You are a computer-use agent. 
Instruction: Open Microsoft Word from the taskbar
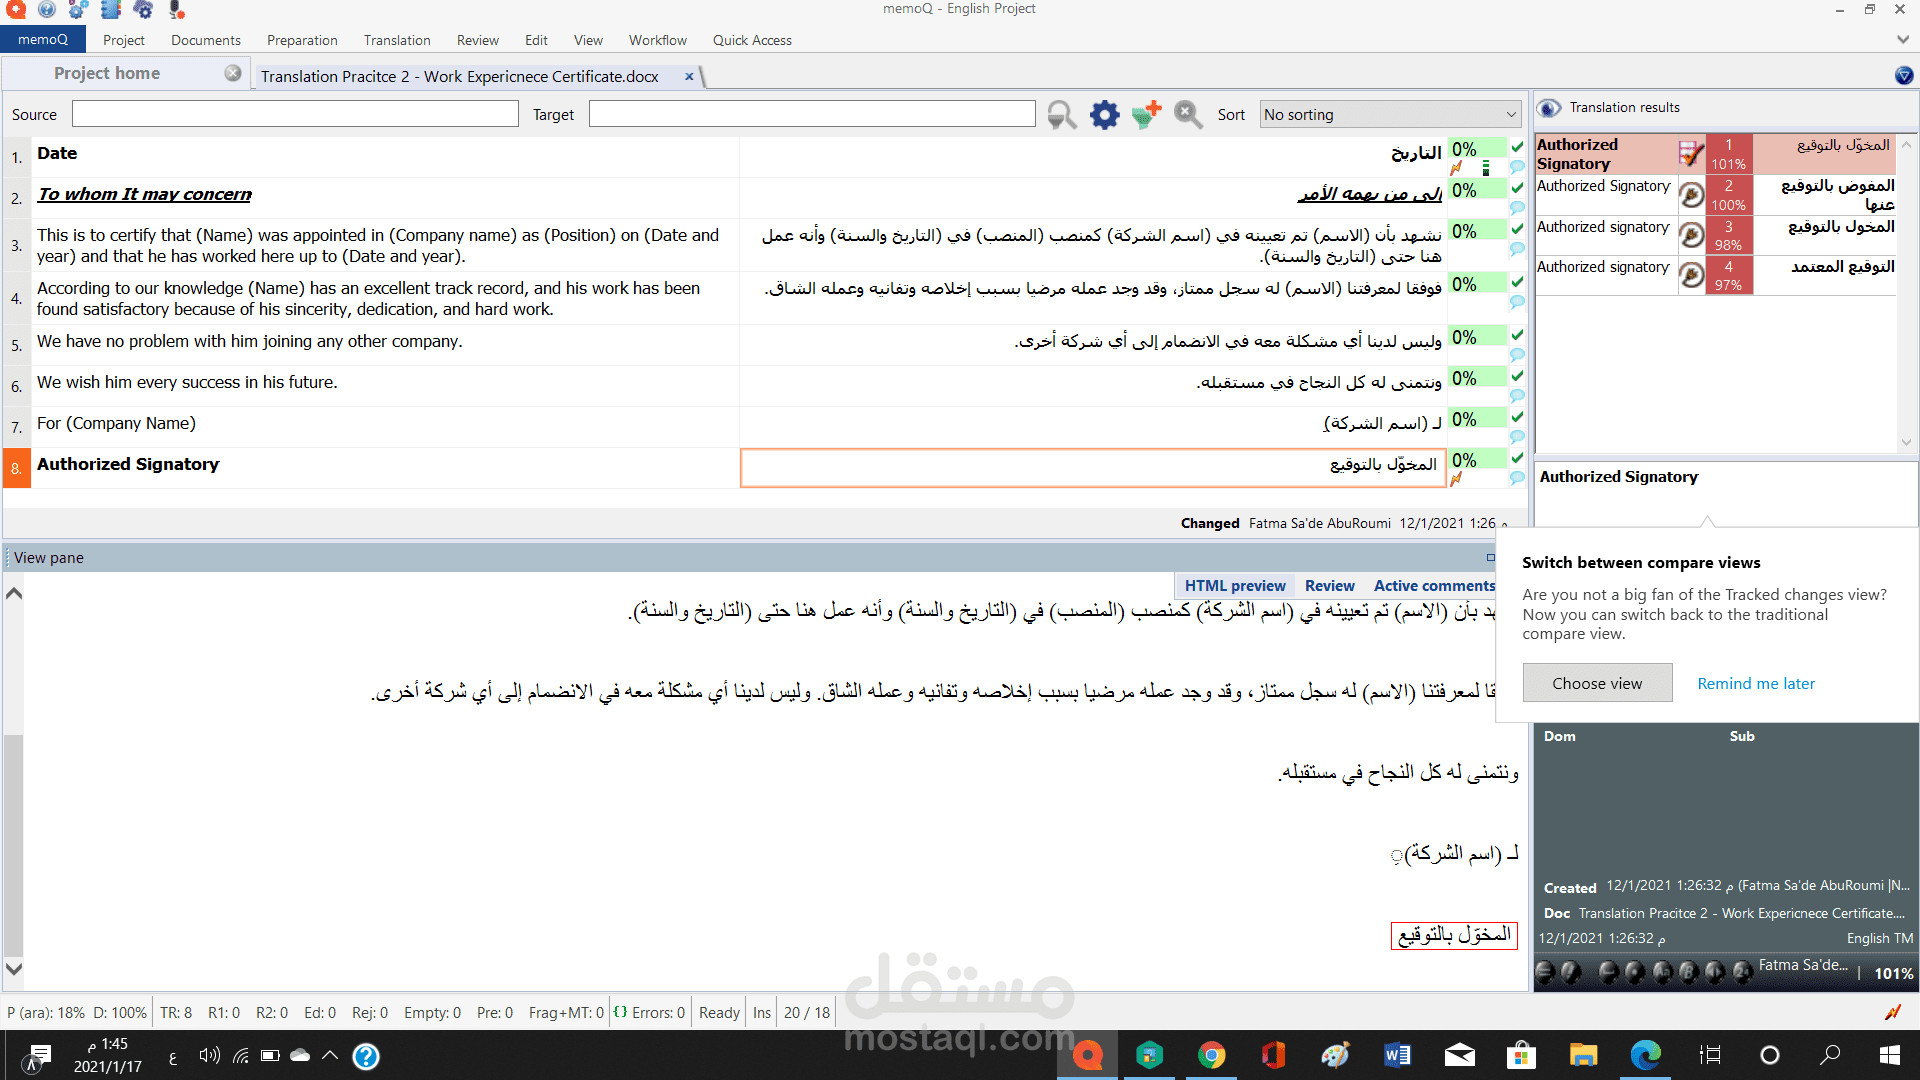(x=1397, y=1055)
